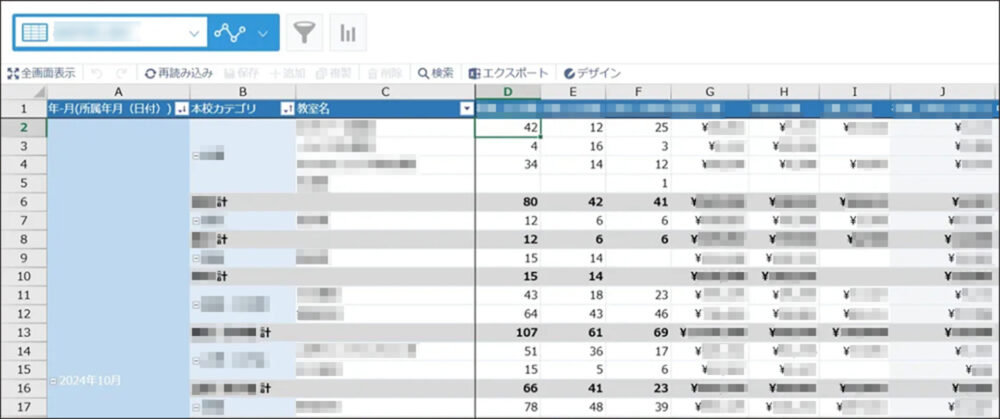Click subtotal cell F6 with value 41
Image resolution: width=1000 pixels, height=419 pixels.
[x=638, y=202]
